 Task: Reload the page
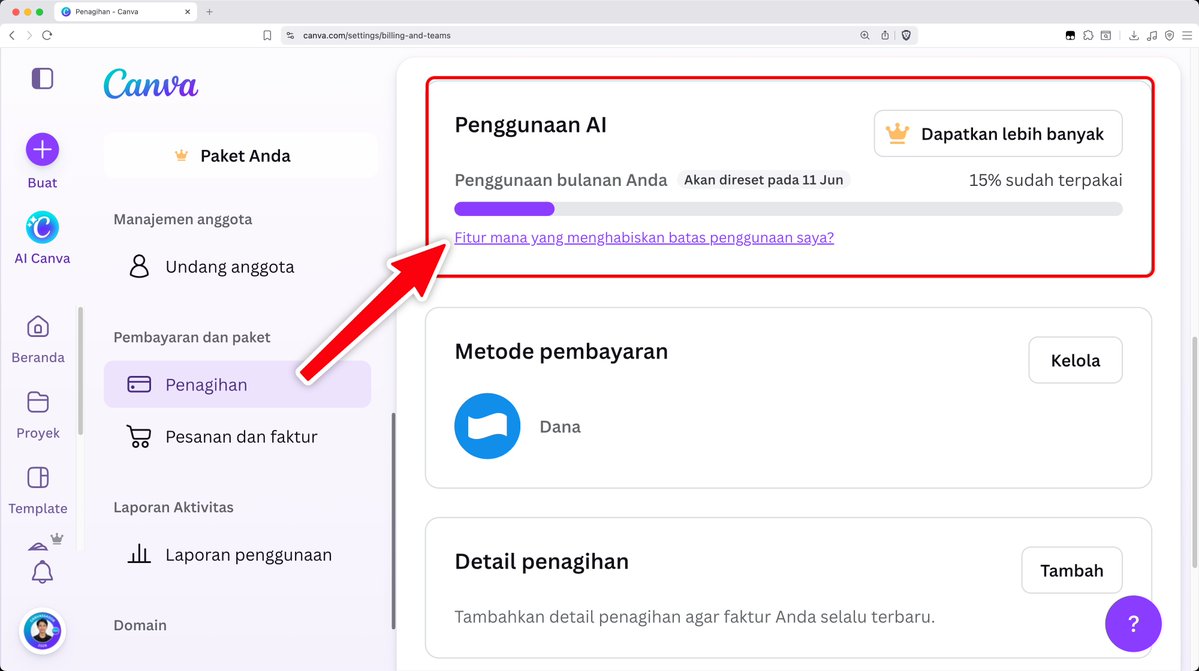47,35
